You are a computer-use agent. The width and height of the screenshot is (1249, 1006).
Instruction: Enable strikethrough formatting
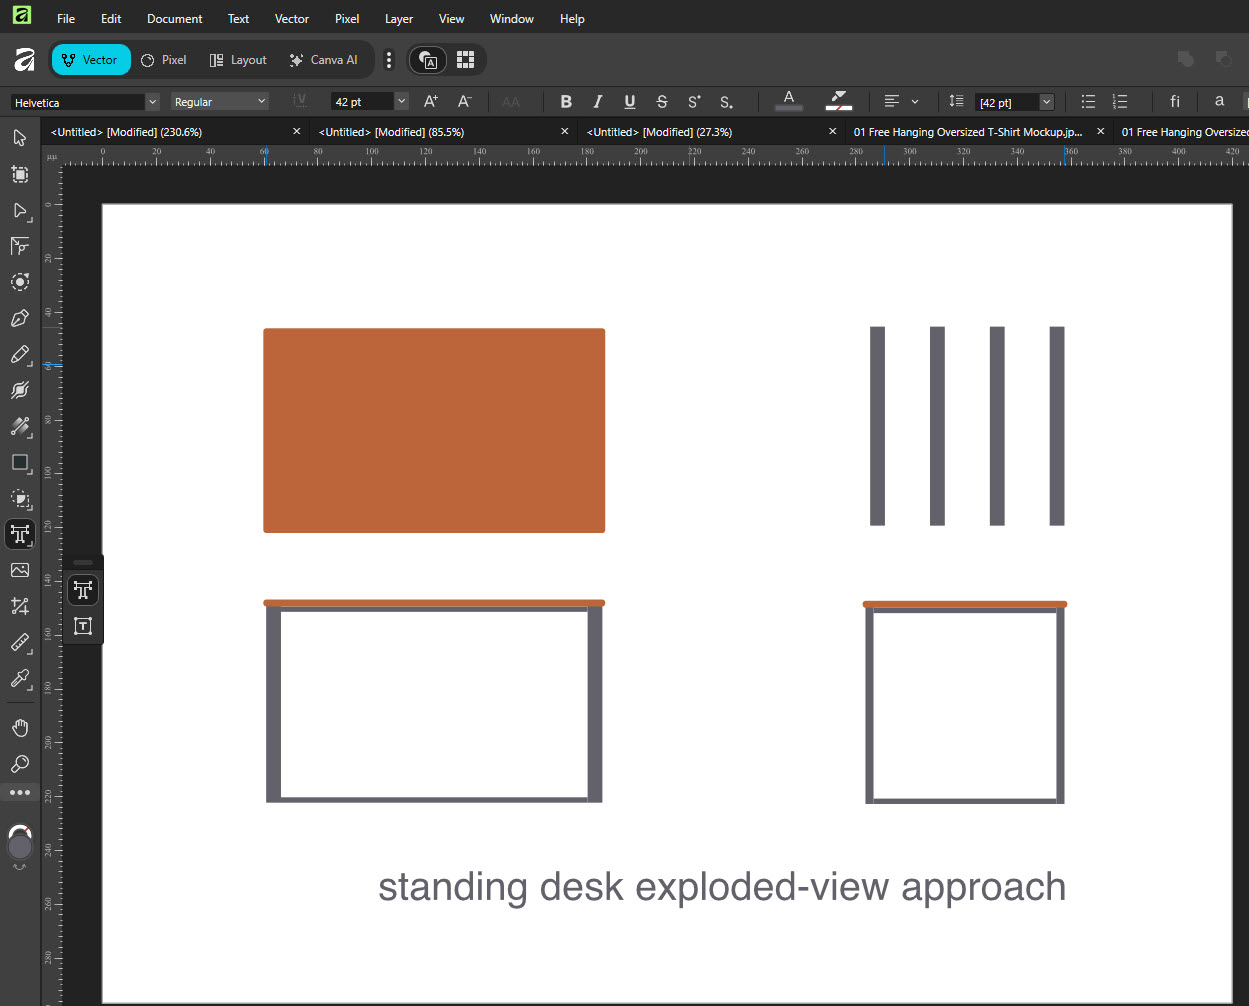tap(662, 101)
